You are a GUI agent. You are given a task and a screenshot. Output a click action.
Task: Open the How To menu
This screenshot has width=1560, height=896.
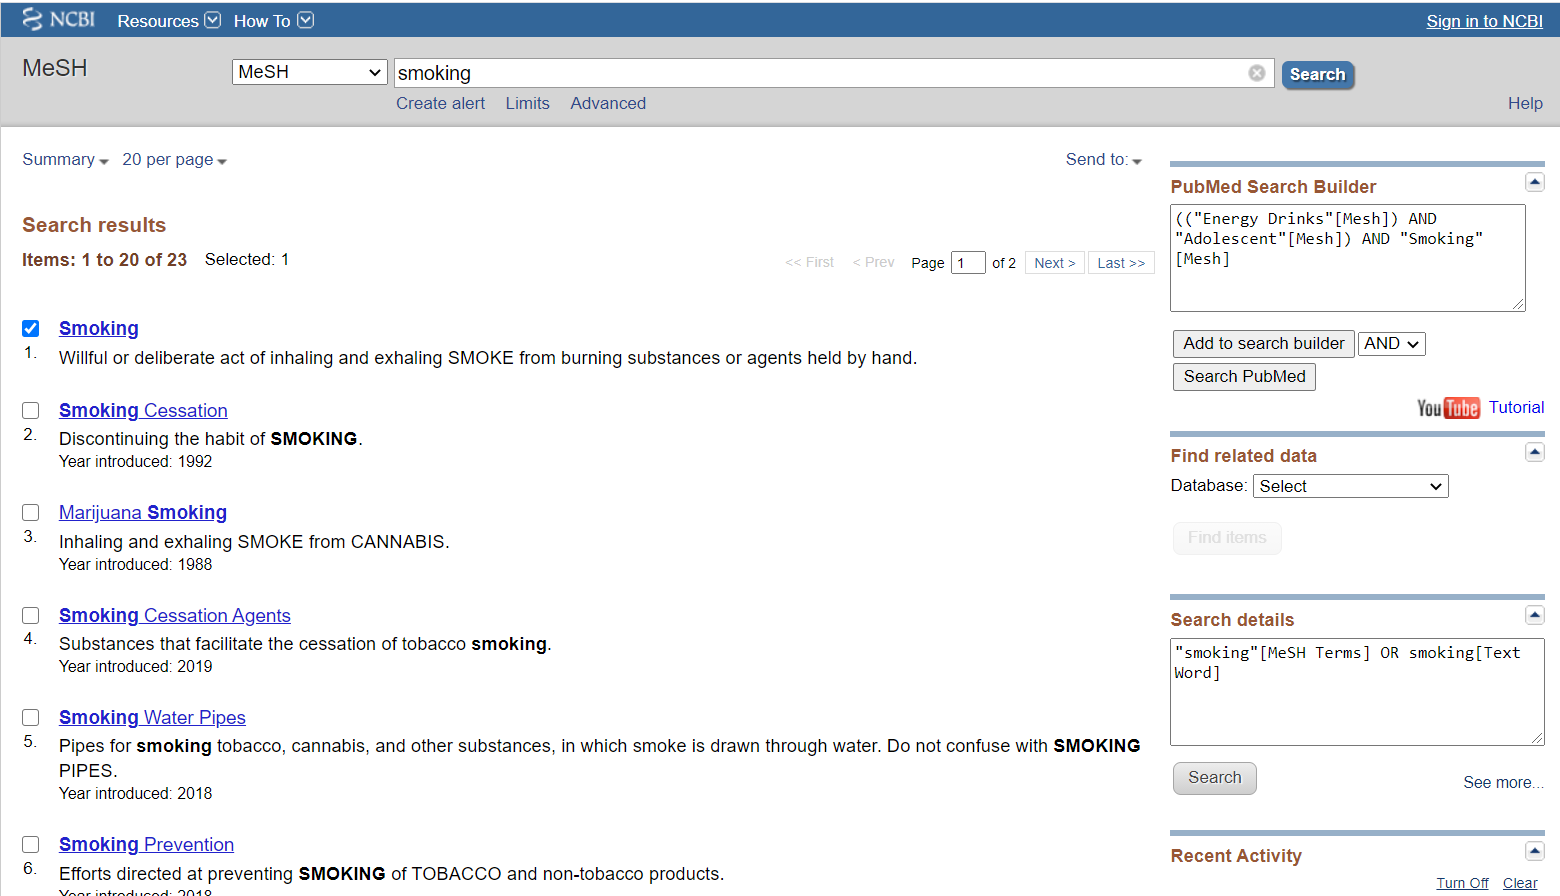273,21
